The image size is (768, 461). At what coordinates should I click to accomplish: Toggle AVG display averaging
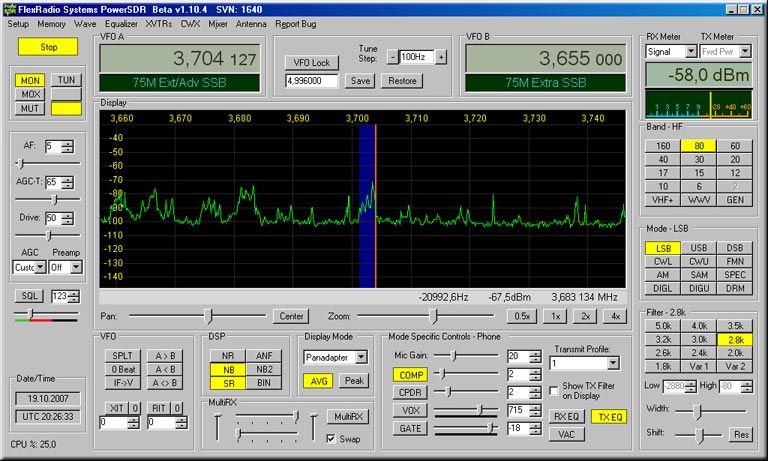click(318, 381)
